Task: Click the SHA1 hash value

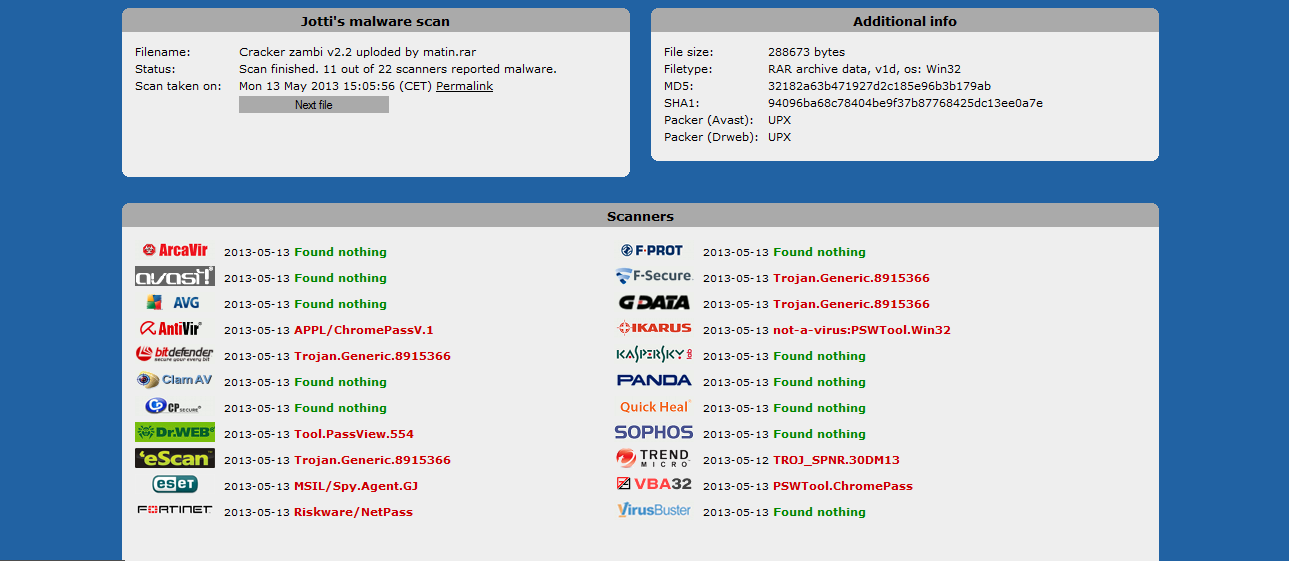Action: [905, 103]
